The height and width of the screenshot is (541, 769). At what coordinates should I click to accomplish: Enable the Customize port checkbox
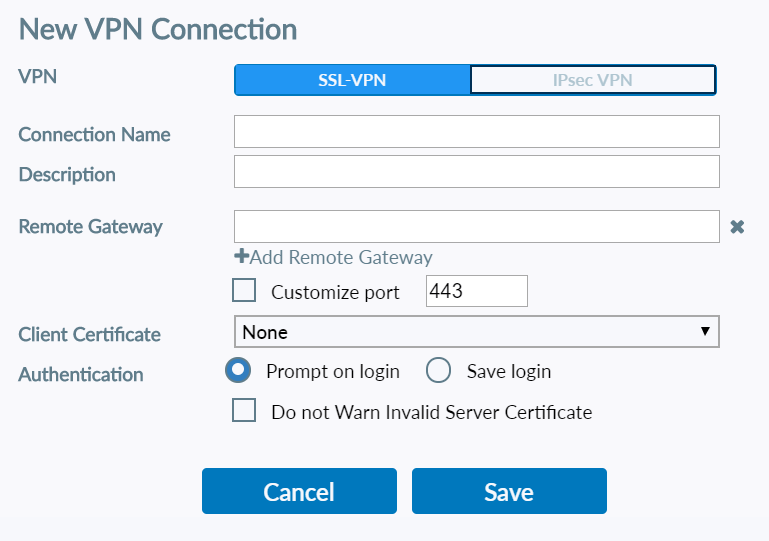click(x=244, y=291)
